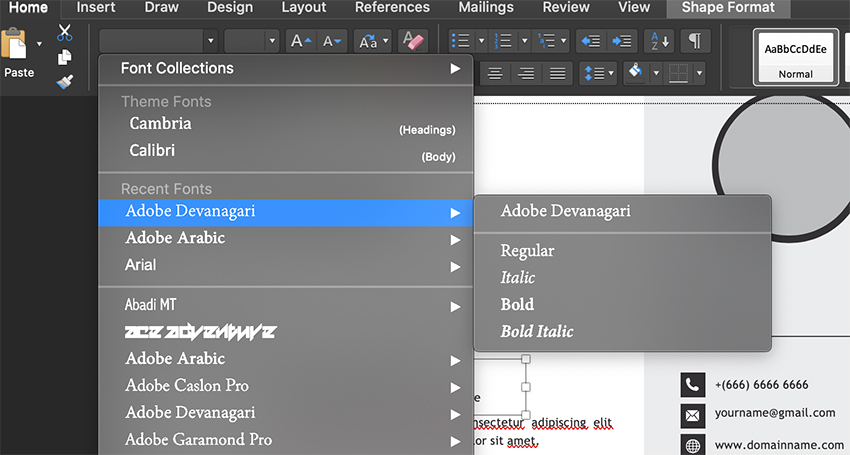The image size is (850, 455).
Task: Choose Bold Italic style in submenu
Action: [x=622, y=331]
